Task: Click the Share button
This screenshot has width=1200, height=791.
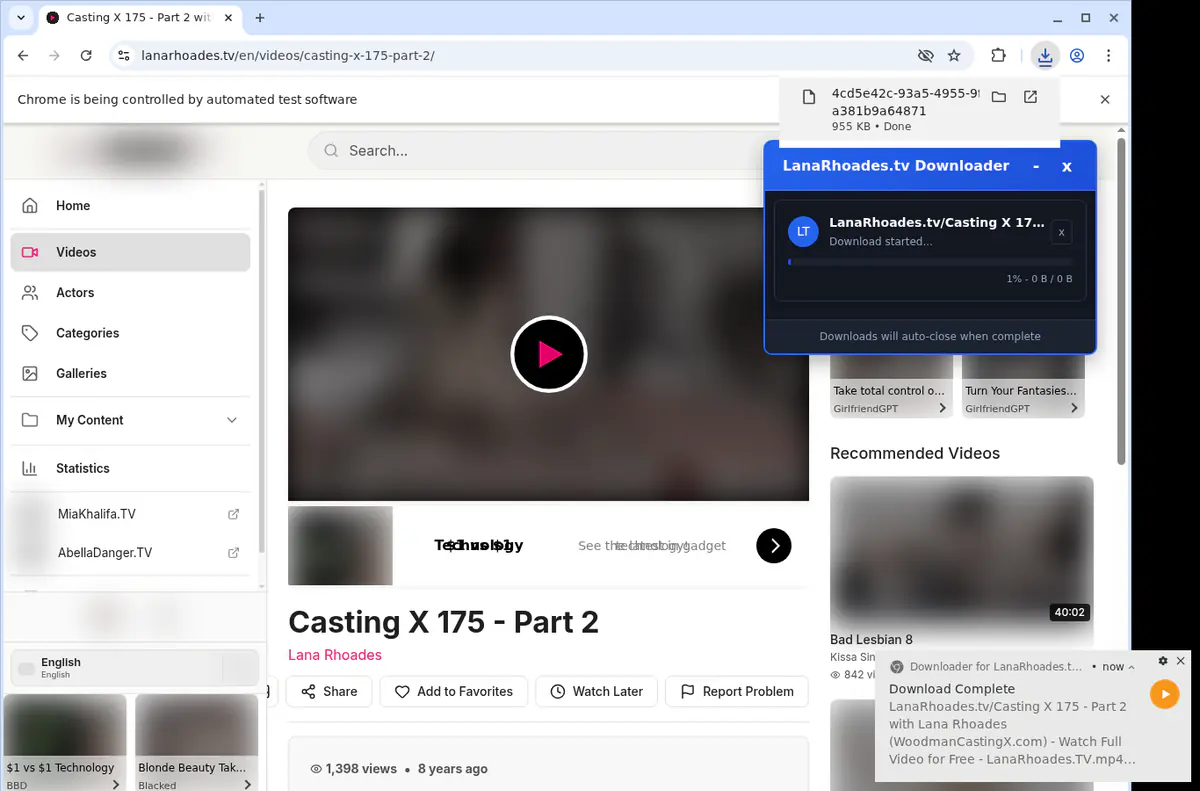Action: coord(329,691)
